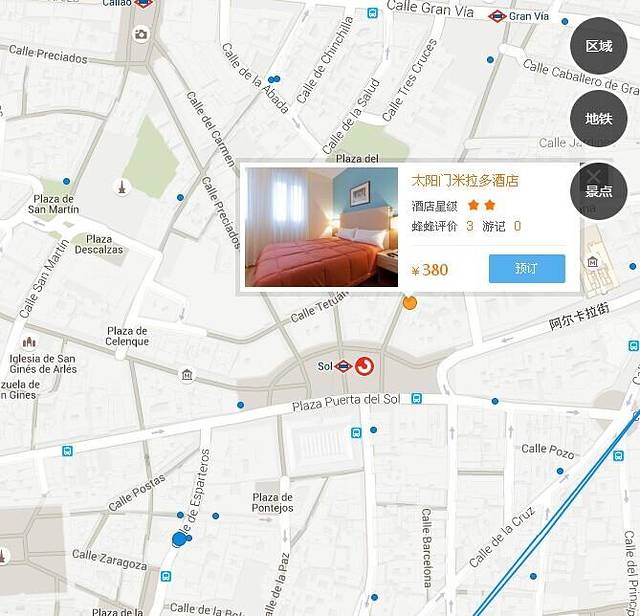This screenshot has width=640, height=616.
Task: Toggle the 地铁 metro filter
Action: point(598,118)
